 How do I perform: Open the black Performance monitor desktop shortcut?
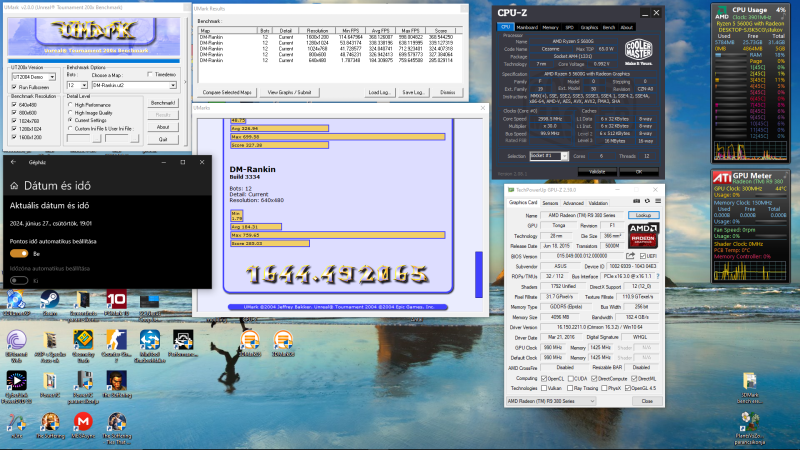(183, 340)
